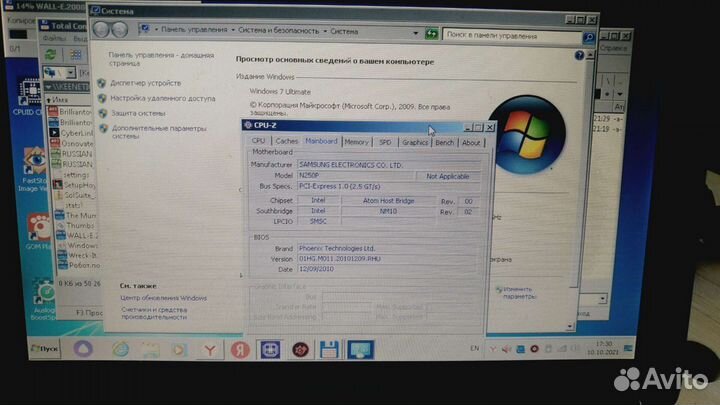Viewport: 720px width, 405px height.
Task: Click Total Commander grid view toolbar icon
Action: (75, 55)
